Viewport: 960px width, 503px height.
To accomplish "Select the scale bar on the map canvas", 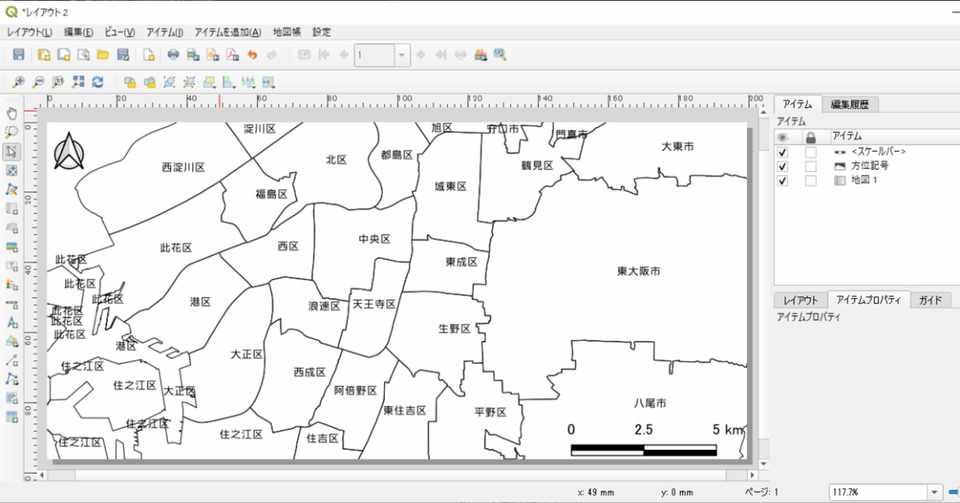I will 655,439.
